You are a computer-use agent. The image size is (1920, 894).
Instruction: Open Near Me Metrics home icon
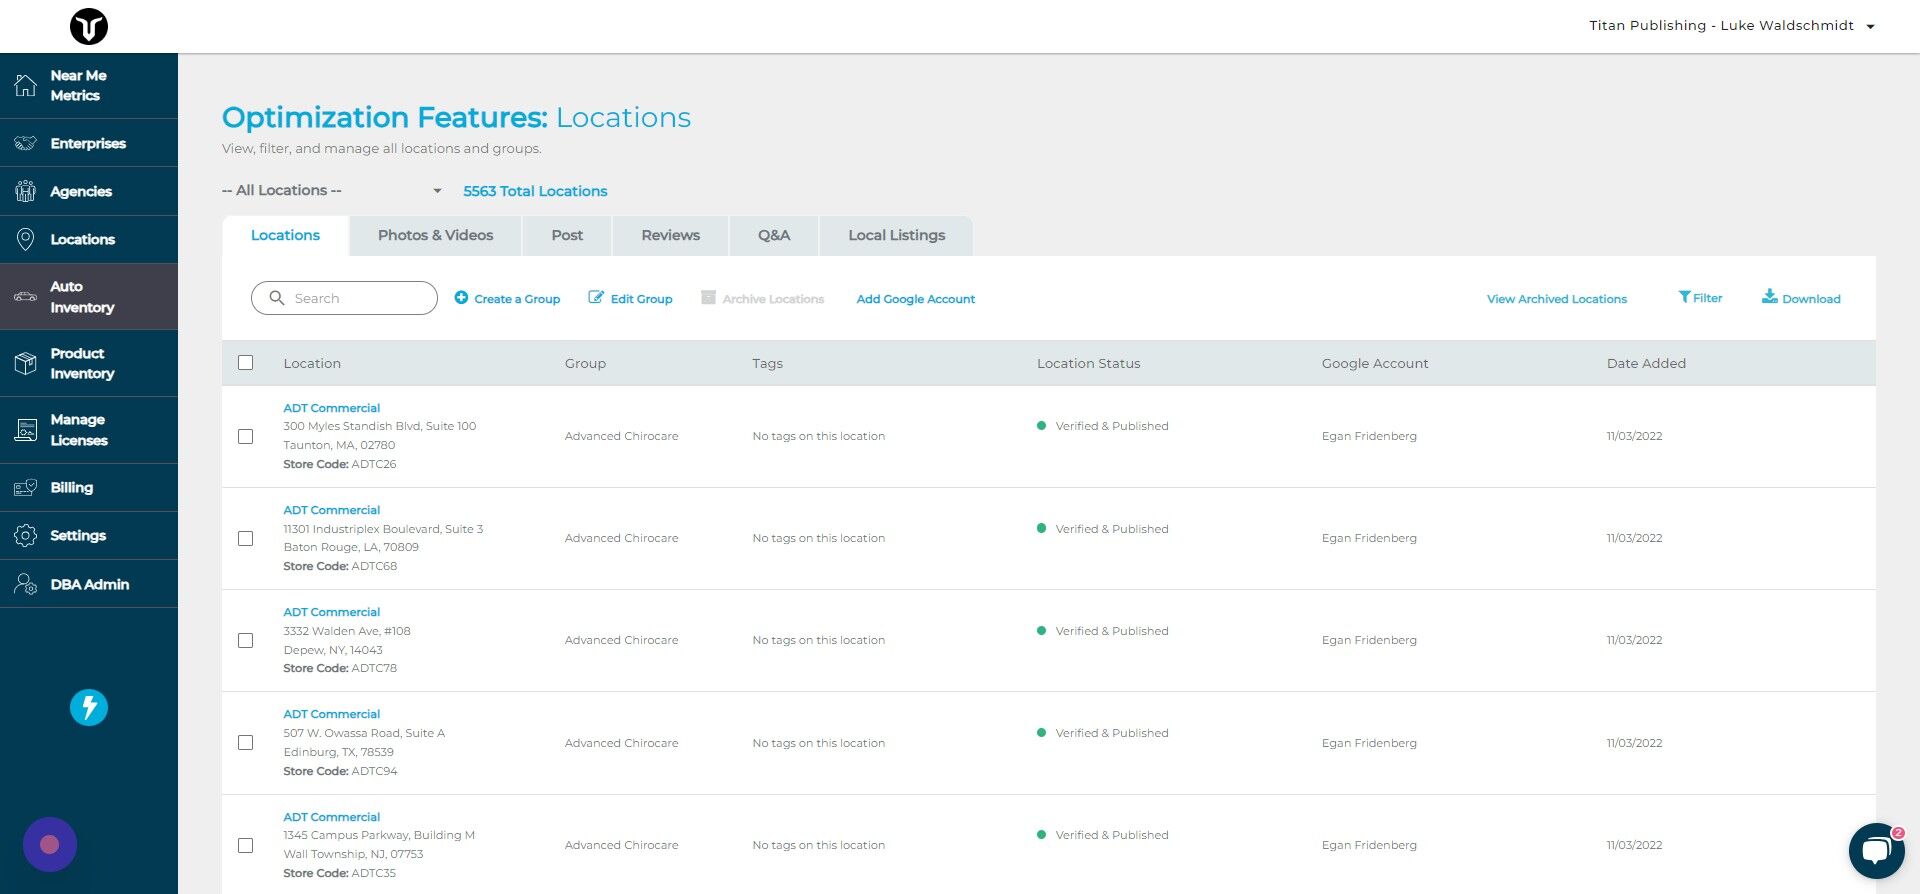click(x=25, y=86)
